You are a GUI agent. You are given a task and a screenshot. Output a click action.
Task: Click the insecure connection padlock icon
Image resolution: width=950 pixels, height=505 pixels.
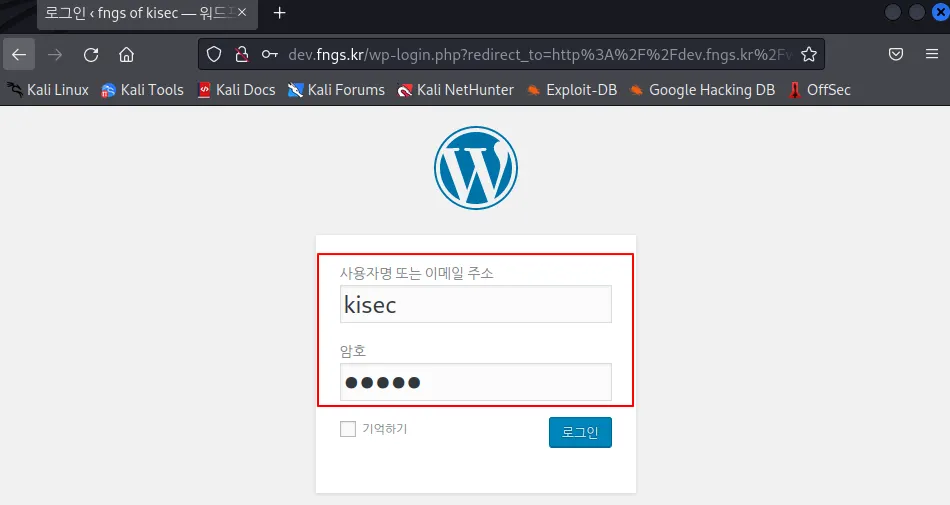pos(242,54)
